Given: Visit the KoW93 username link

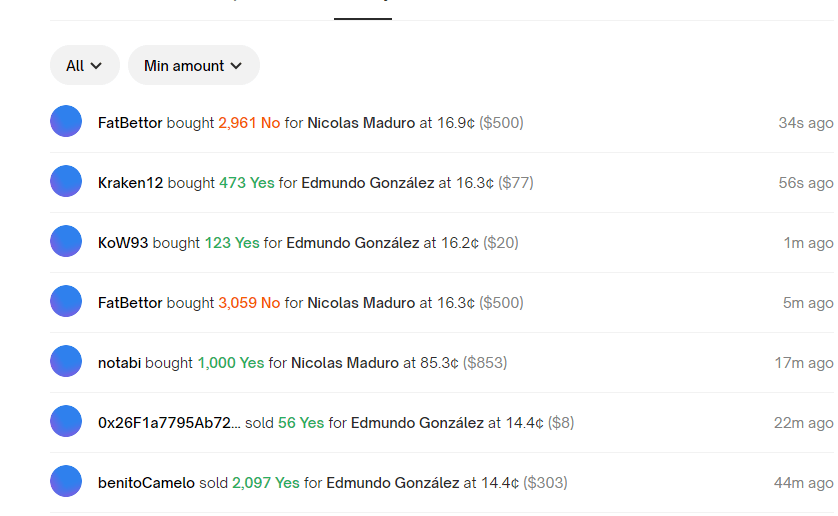Looking at the screenshot, I should (123, 243).
